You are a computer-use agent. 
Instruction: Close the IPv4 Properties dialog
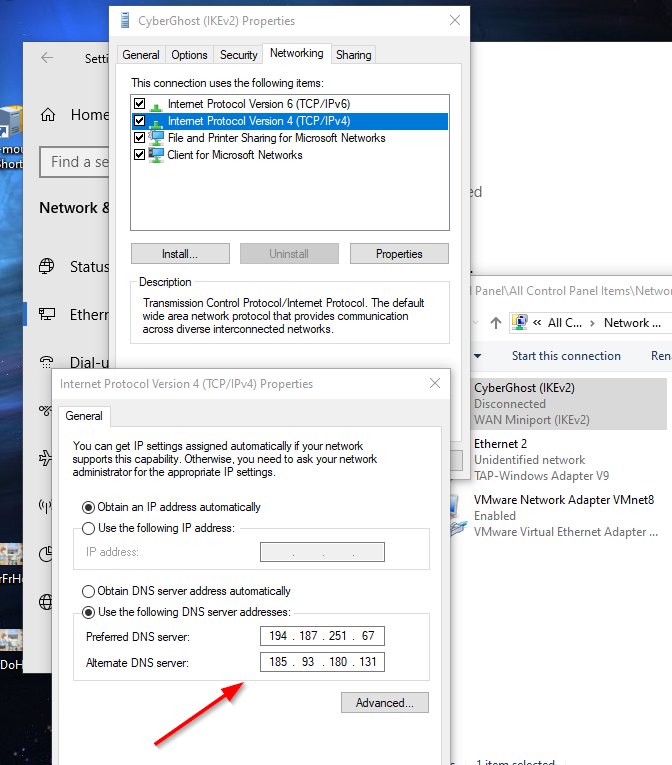[x=435, y=383]
